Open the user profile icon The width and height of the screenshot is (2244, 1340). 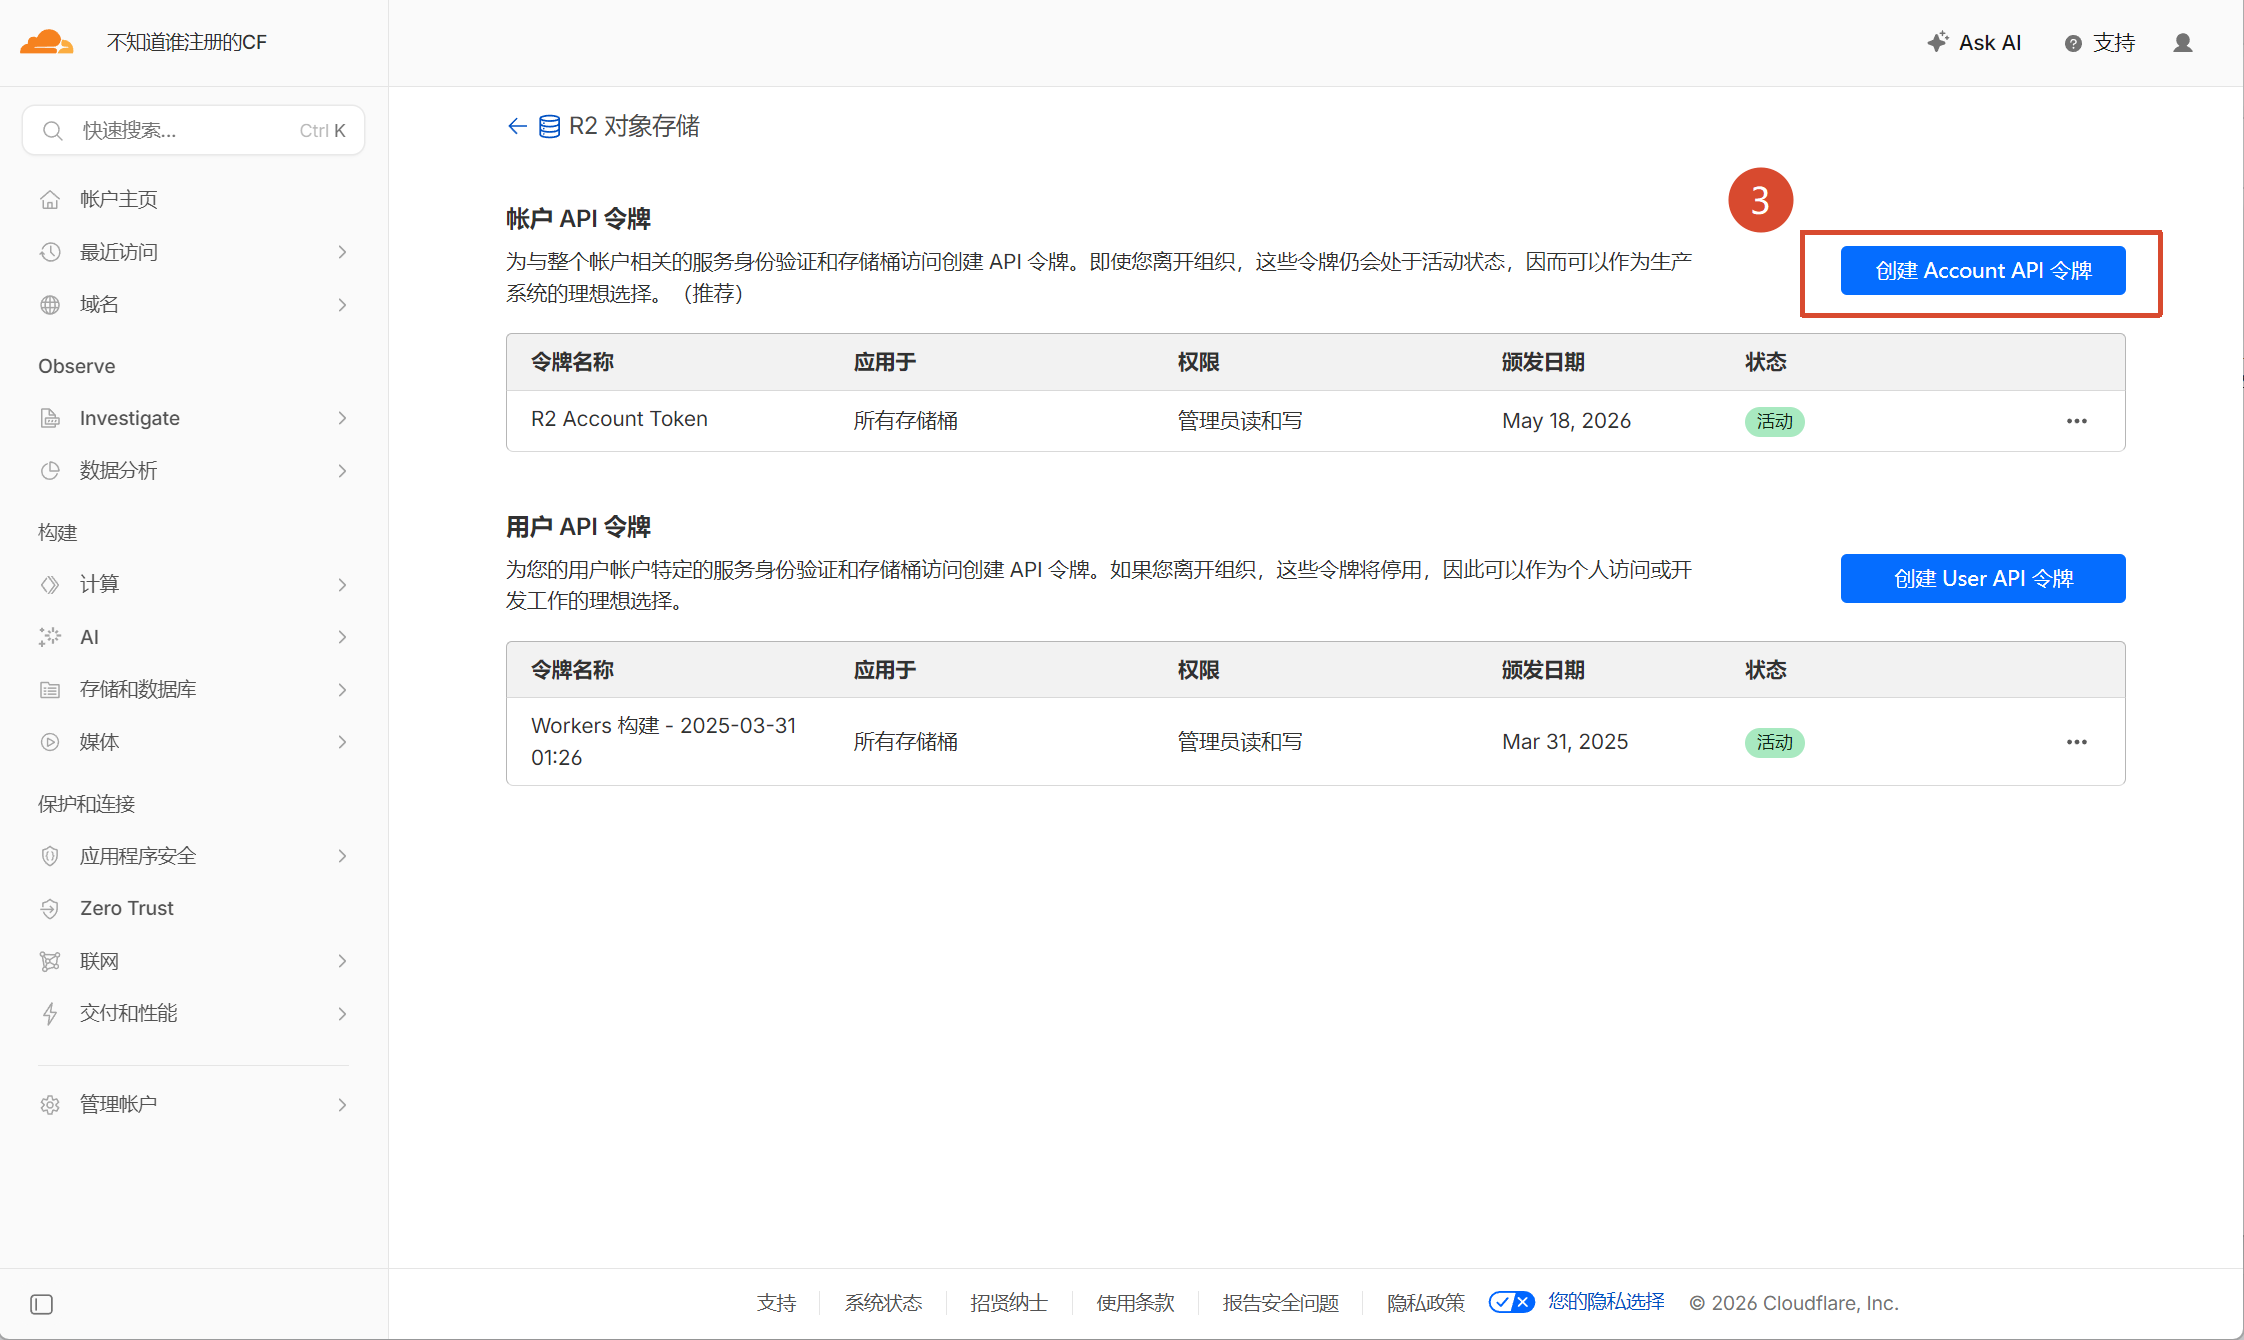click(2183, 43)
